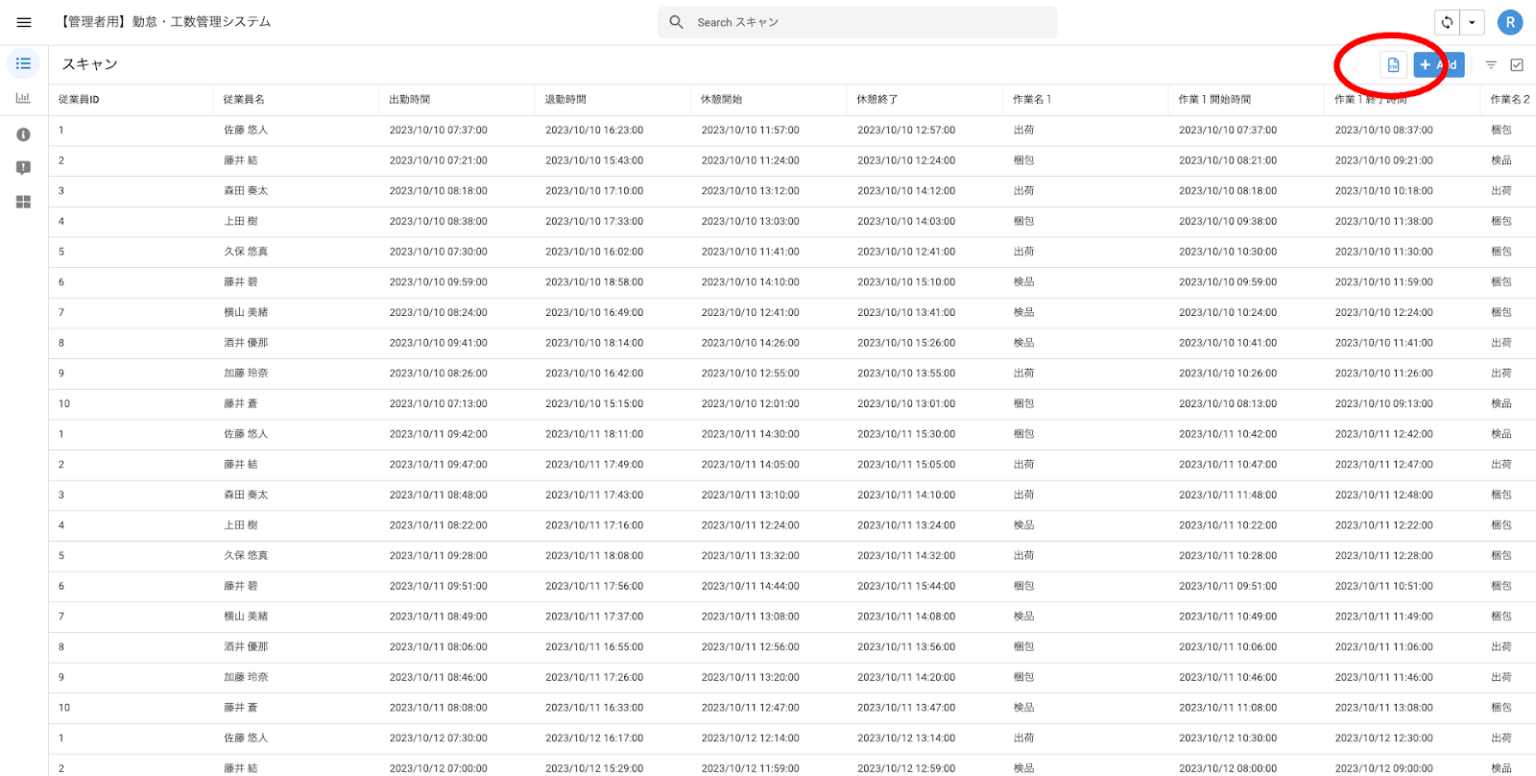Open the CSV export icon inside the red circle

pyautogui.click(x=1394, y=64)
